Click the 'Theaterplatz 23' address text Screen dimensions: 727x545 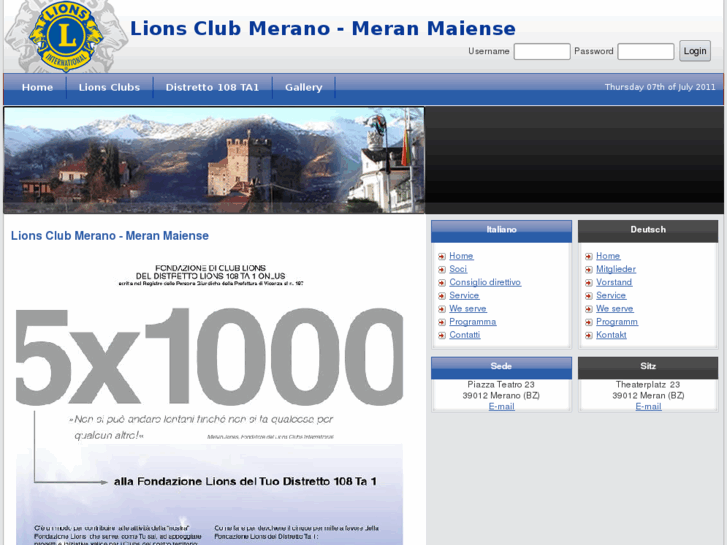(x=648, y=385)
